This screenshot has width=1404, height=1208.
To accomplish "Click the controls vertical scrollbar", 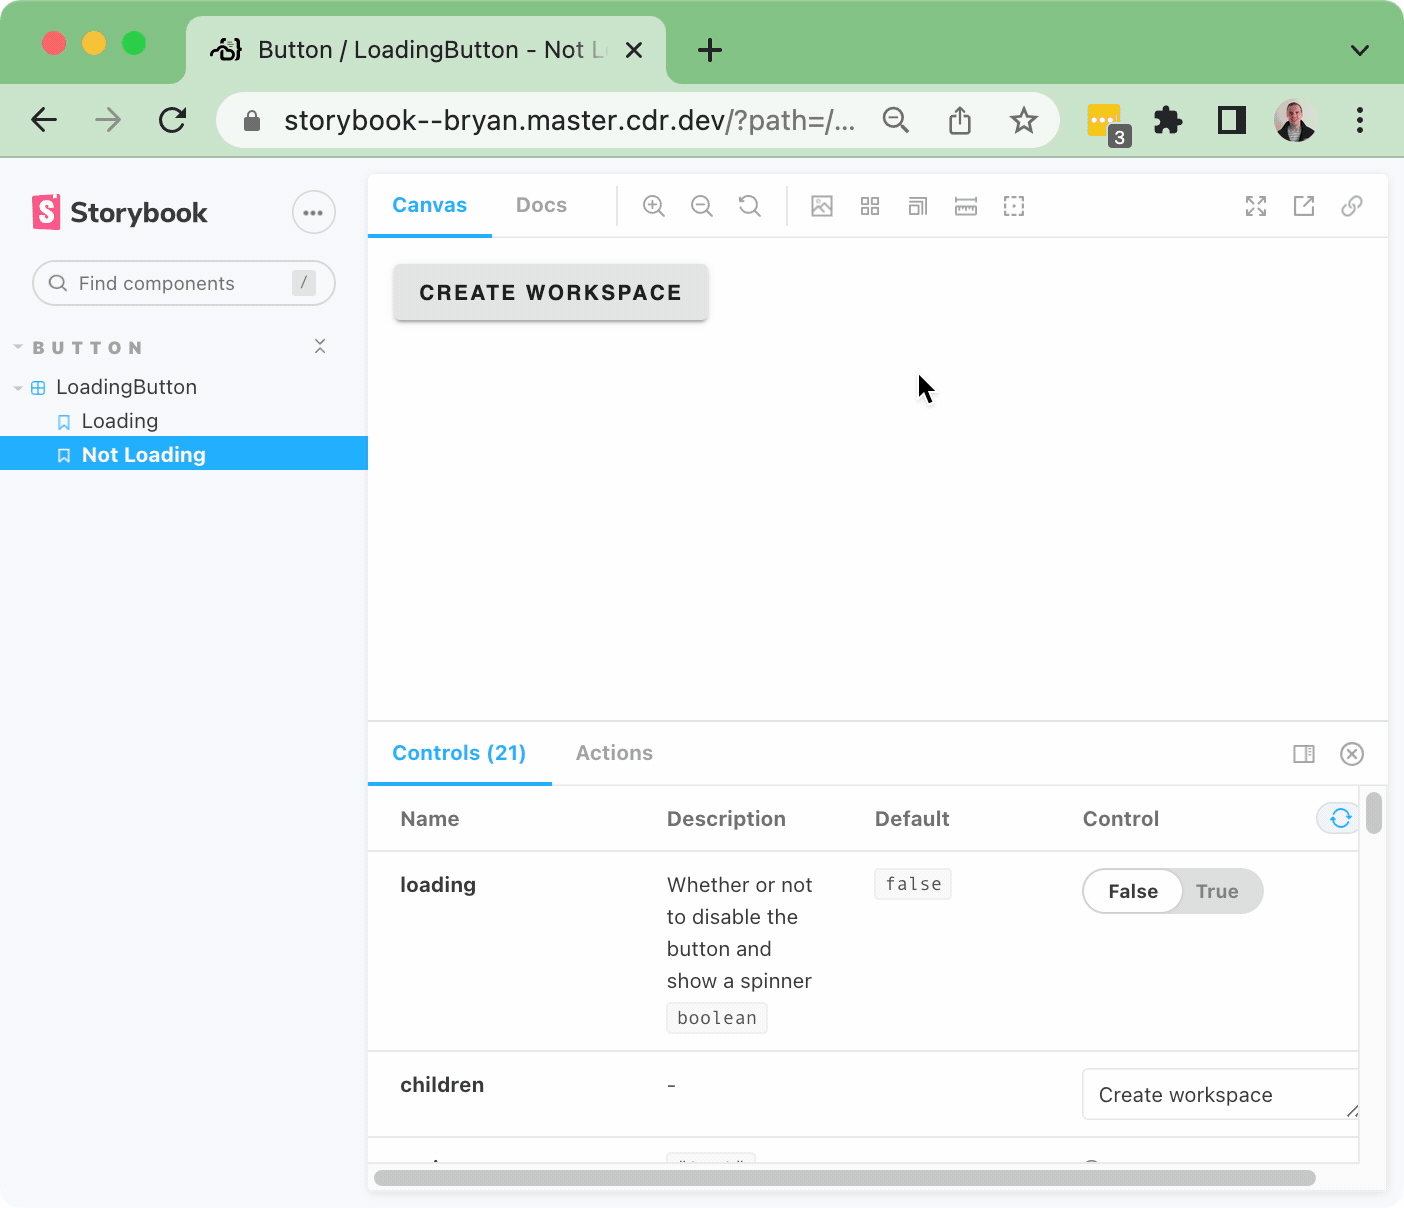I will pyautogui.click(x=1374, y=812).
